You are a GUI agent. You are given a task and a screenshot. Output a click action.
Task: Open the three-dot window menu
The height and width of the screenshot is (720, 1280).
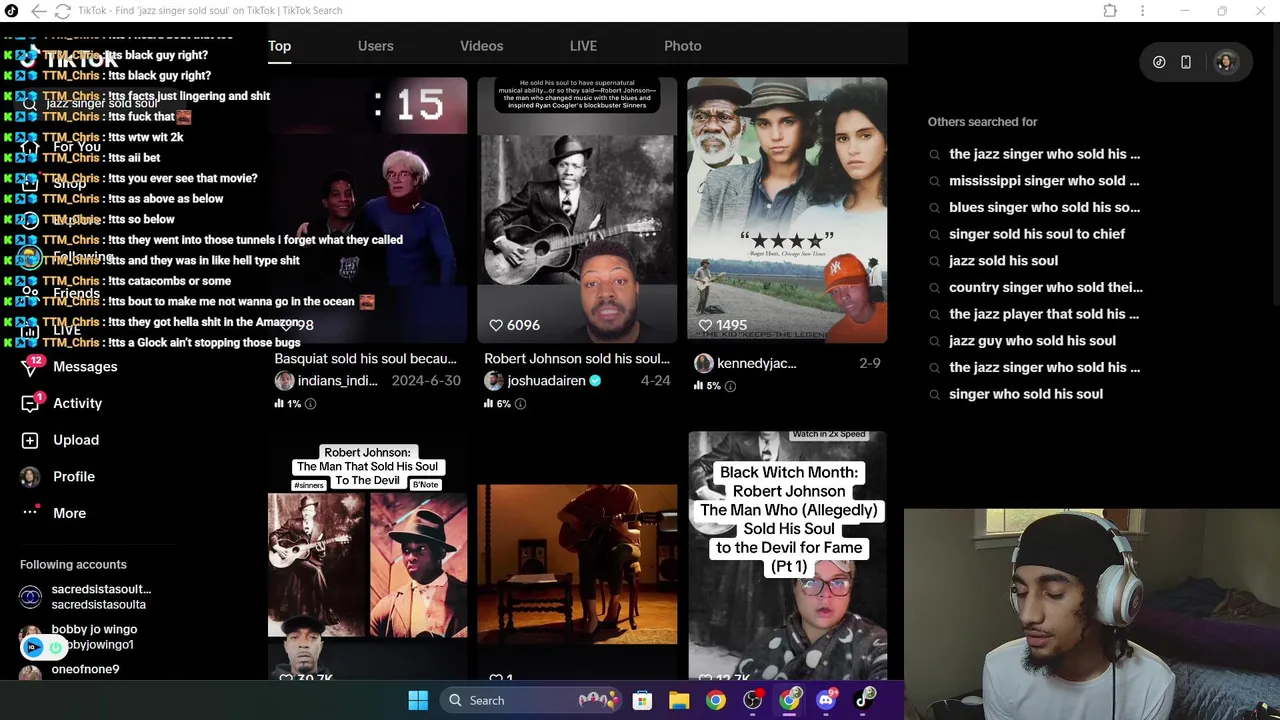click(1142, 11)
